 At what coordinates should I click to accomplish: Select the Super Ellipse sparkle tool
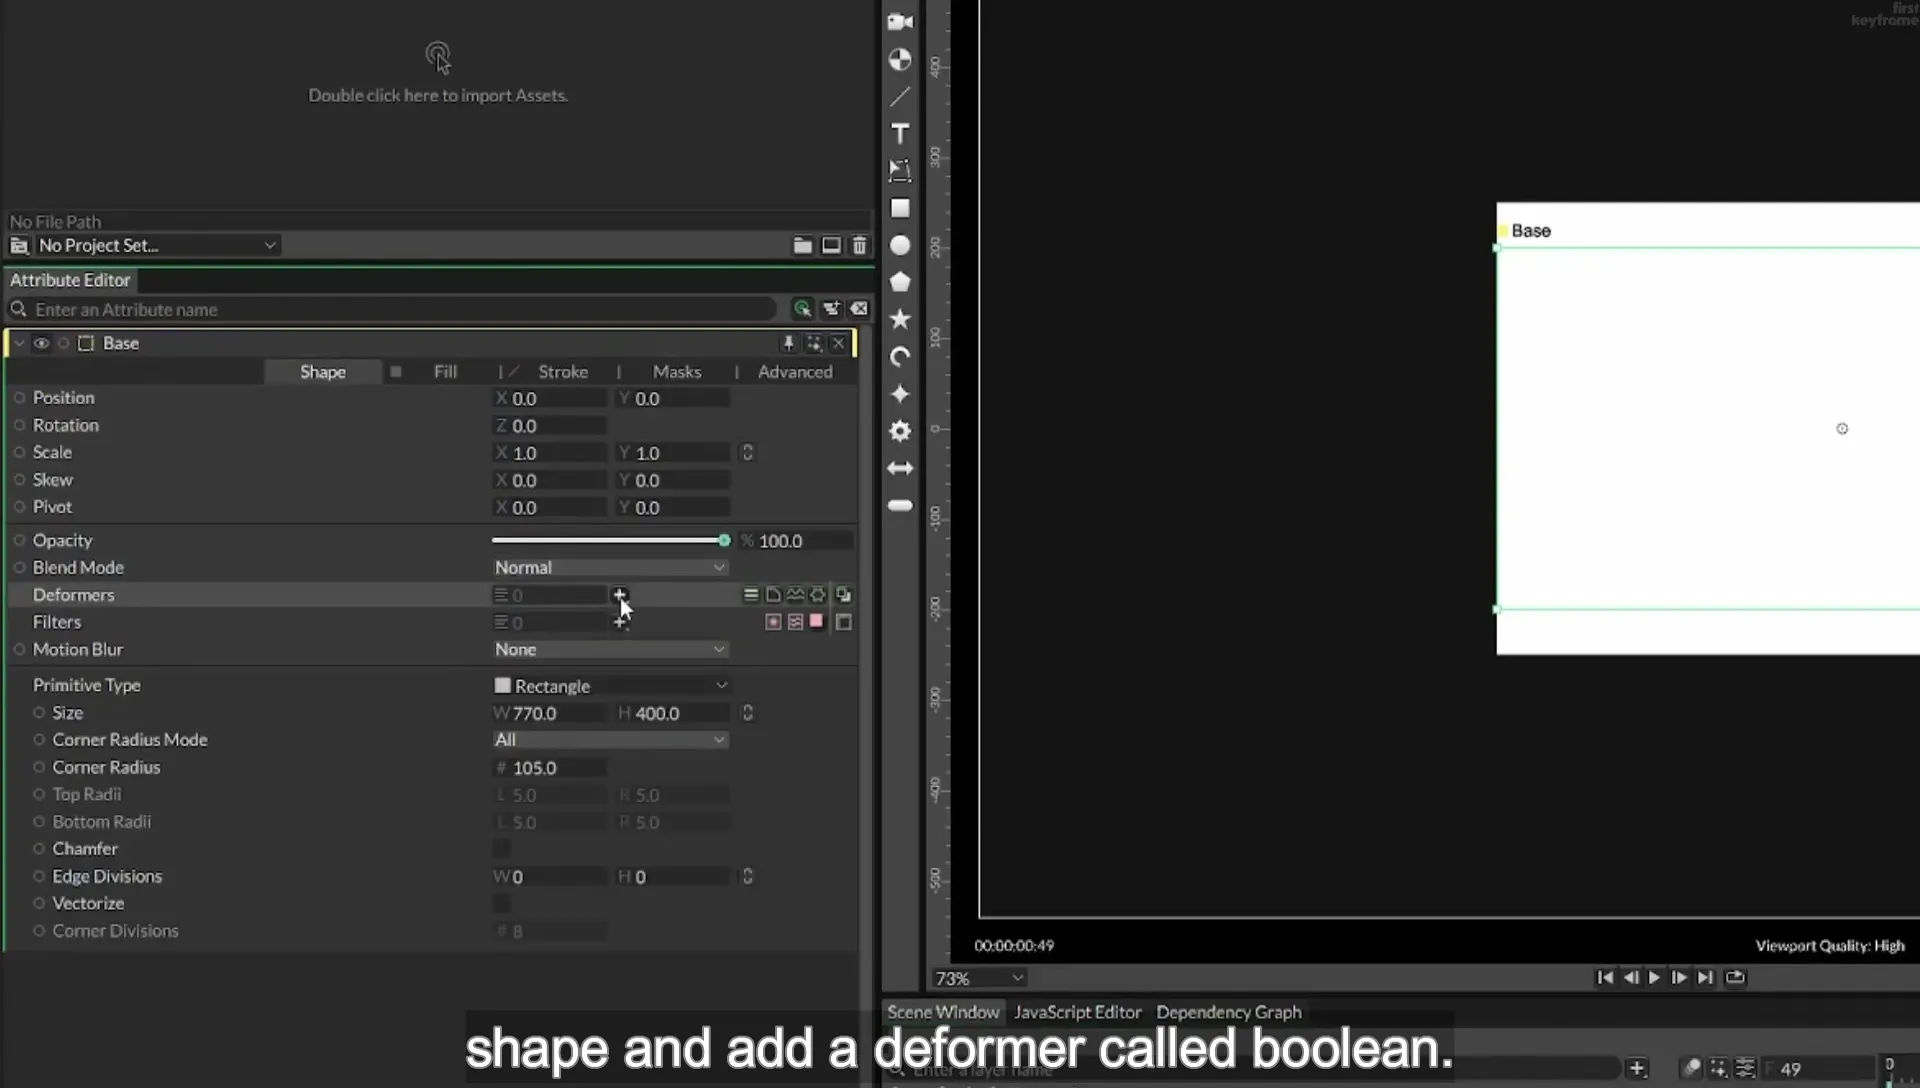(x=900, y=394)
